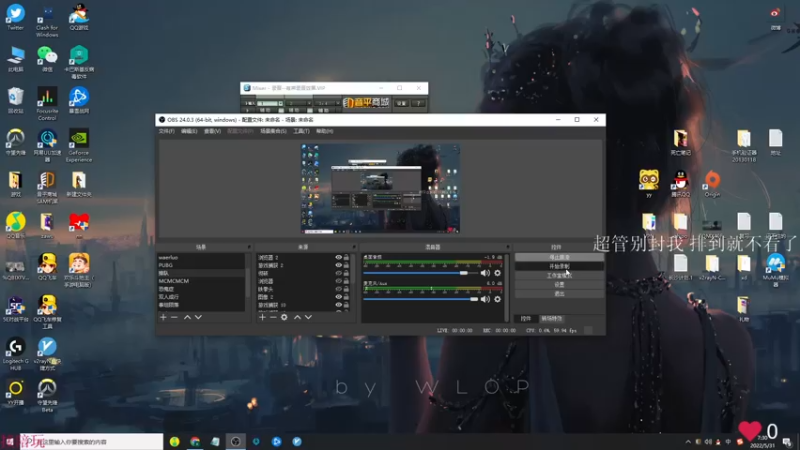Open the Origin desktop icon
The height and width of the screenshot is (450, 800).
click(x=712, y=184)
